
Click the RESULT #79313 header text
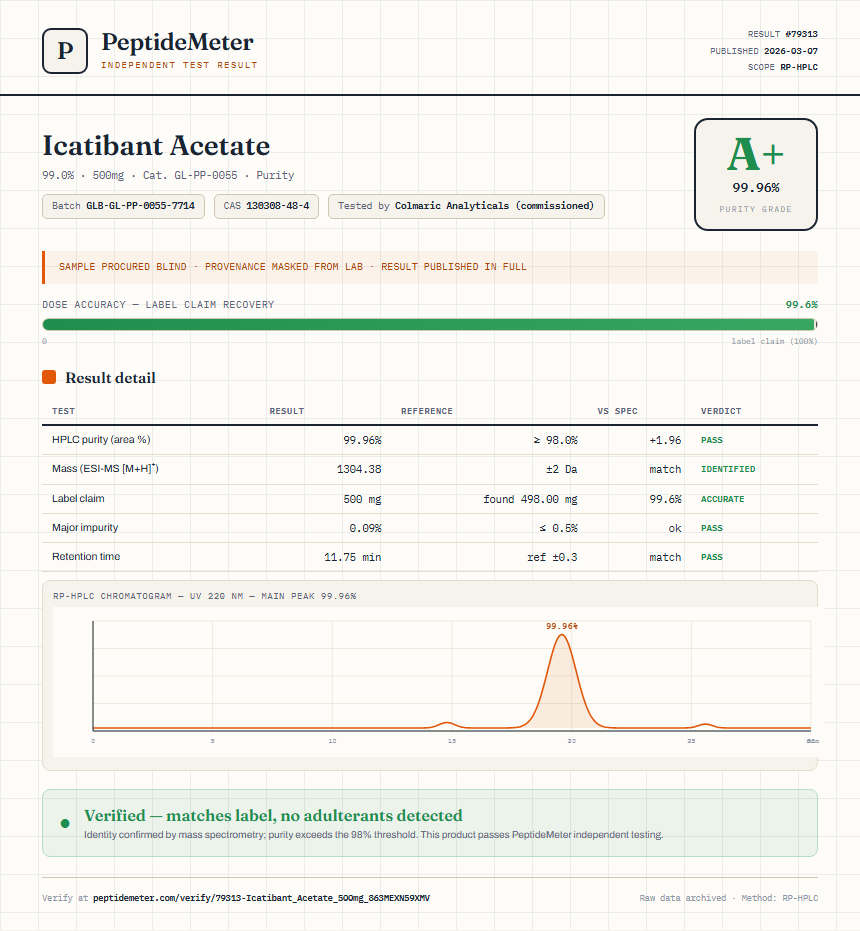coord(783,34)
